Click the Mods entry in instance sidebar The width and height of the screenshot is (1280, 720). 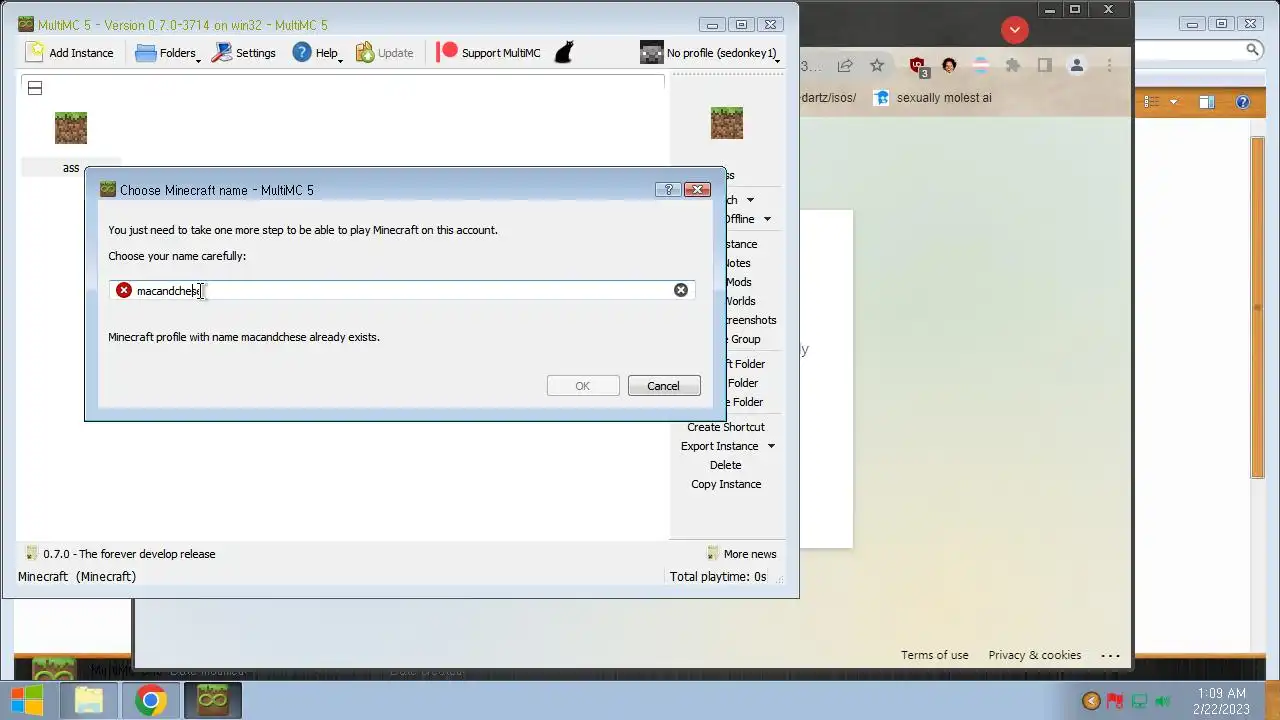pyautogui.click(x=738, y=282)
